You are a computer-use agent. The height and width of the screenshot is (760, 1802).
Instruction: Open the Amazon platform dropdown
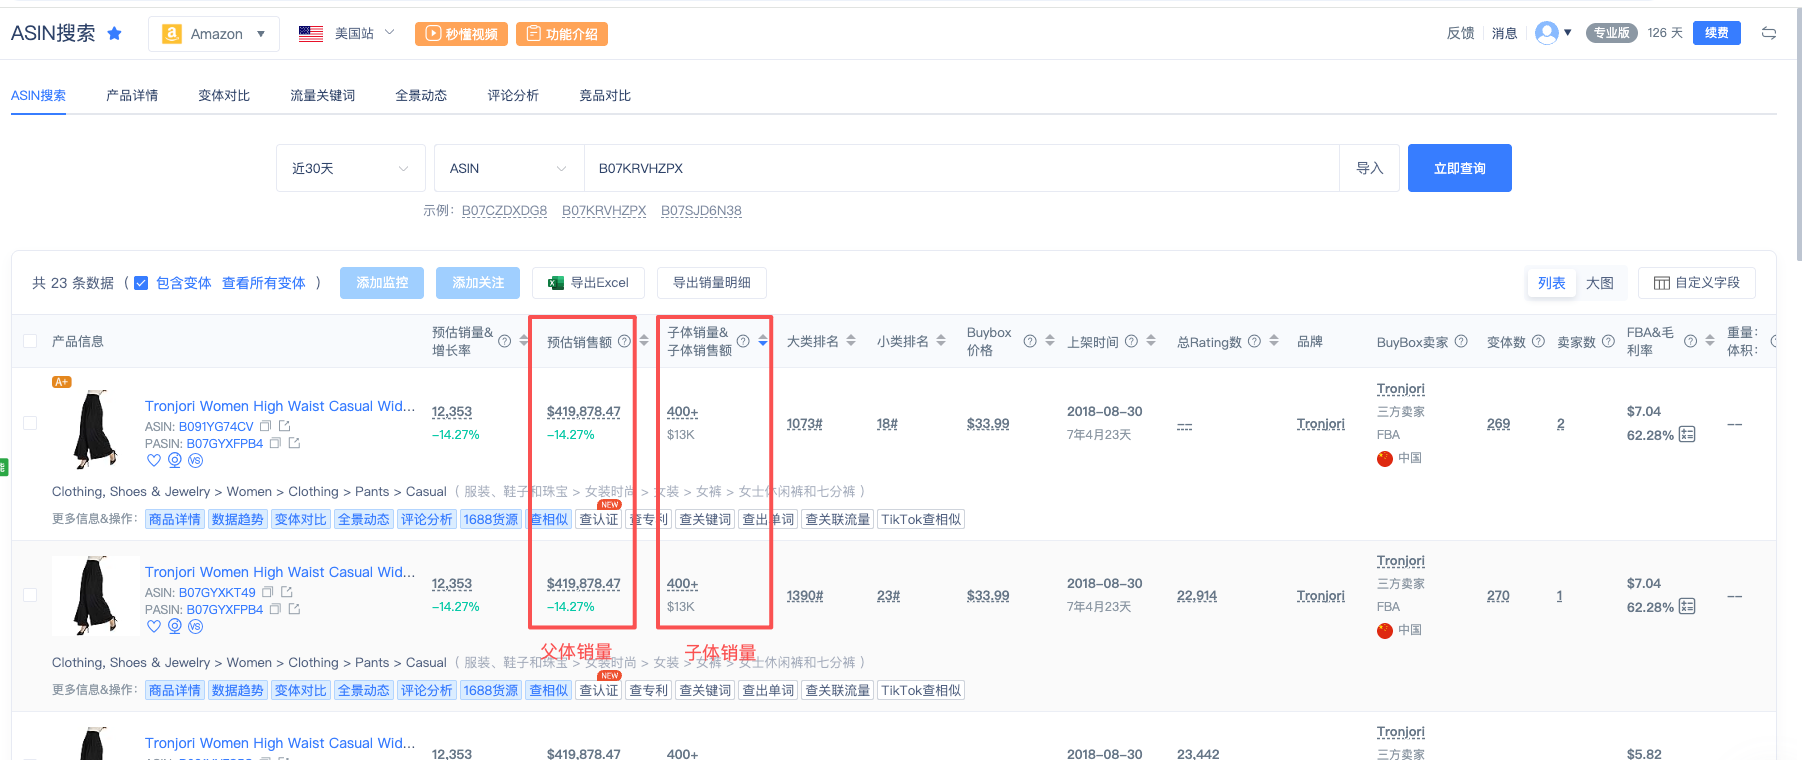[214, 34]
